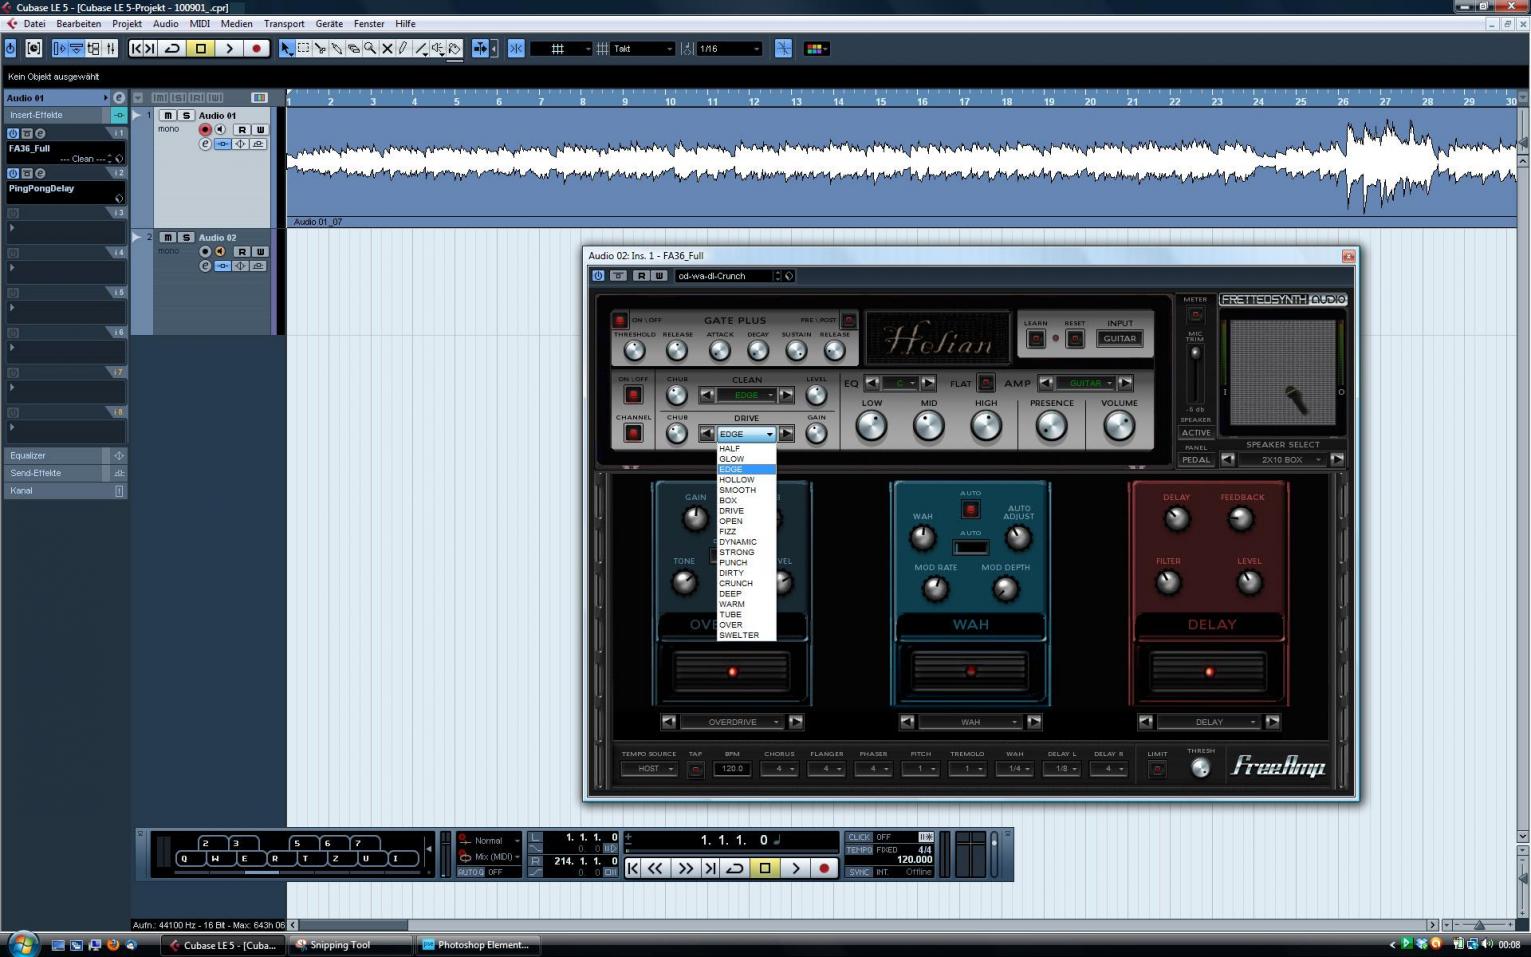Toggle the EQ FLAT red button
This screenshot has height=957, width=1531.
pyautogui.click(x=986, y=383)
